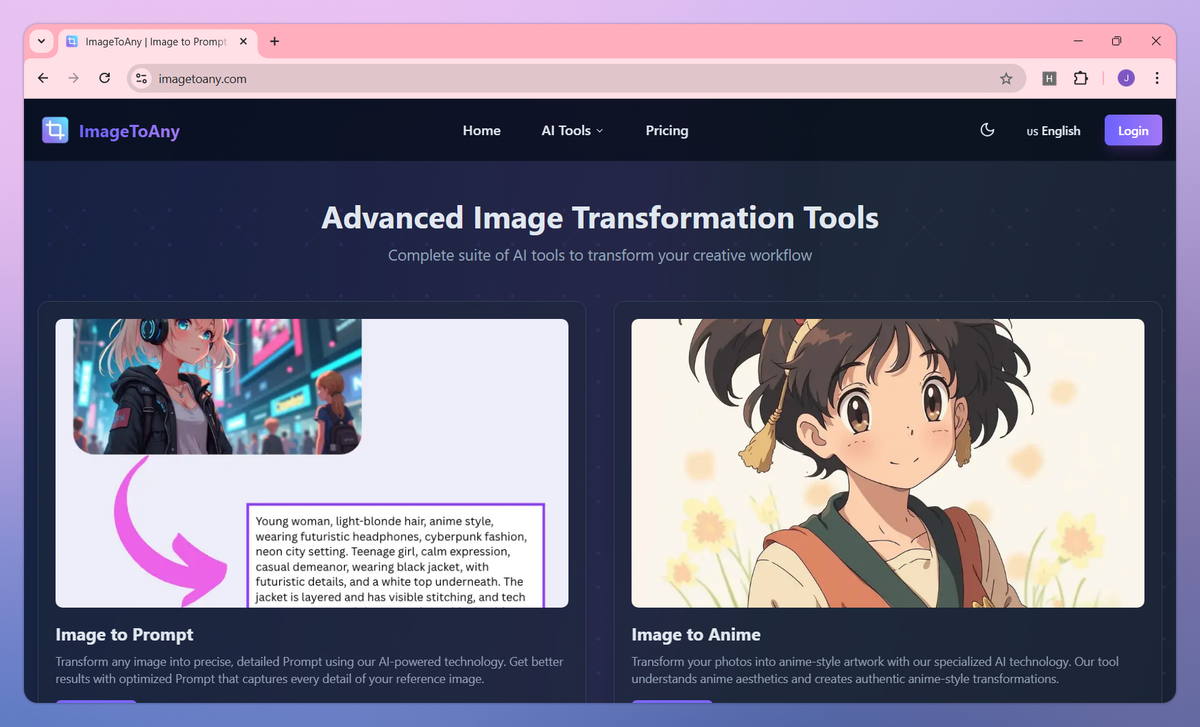Open the Chrome profile avatar
1200x727 pixels.
tap(1126, 78)
